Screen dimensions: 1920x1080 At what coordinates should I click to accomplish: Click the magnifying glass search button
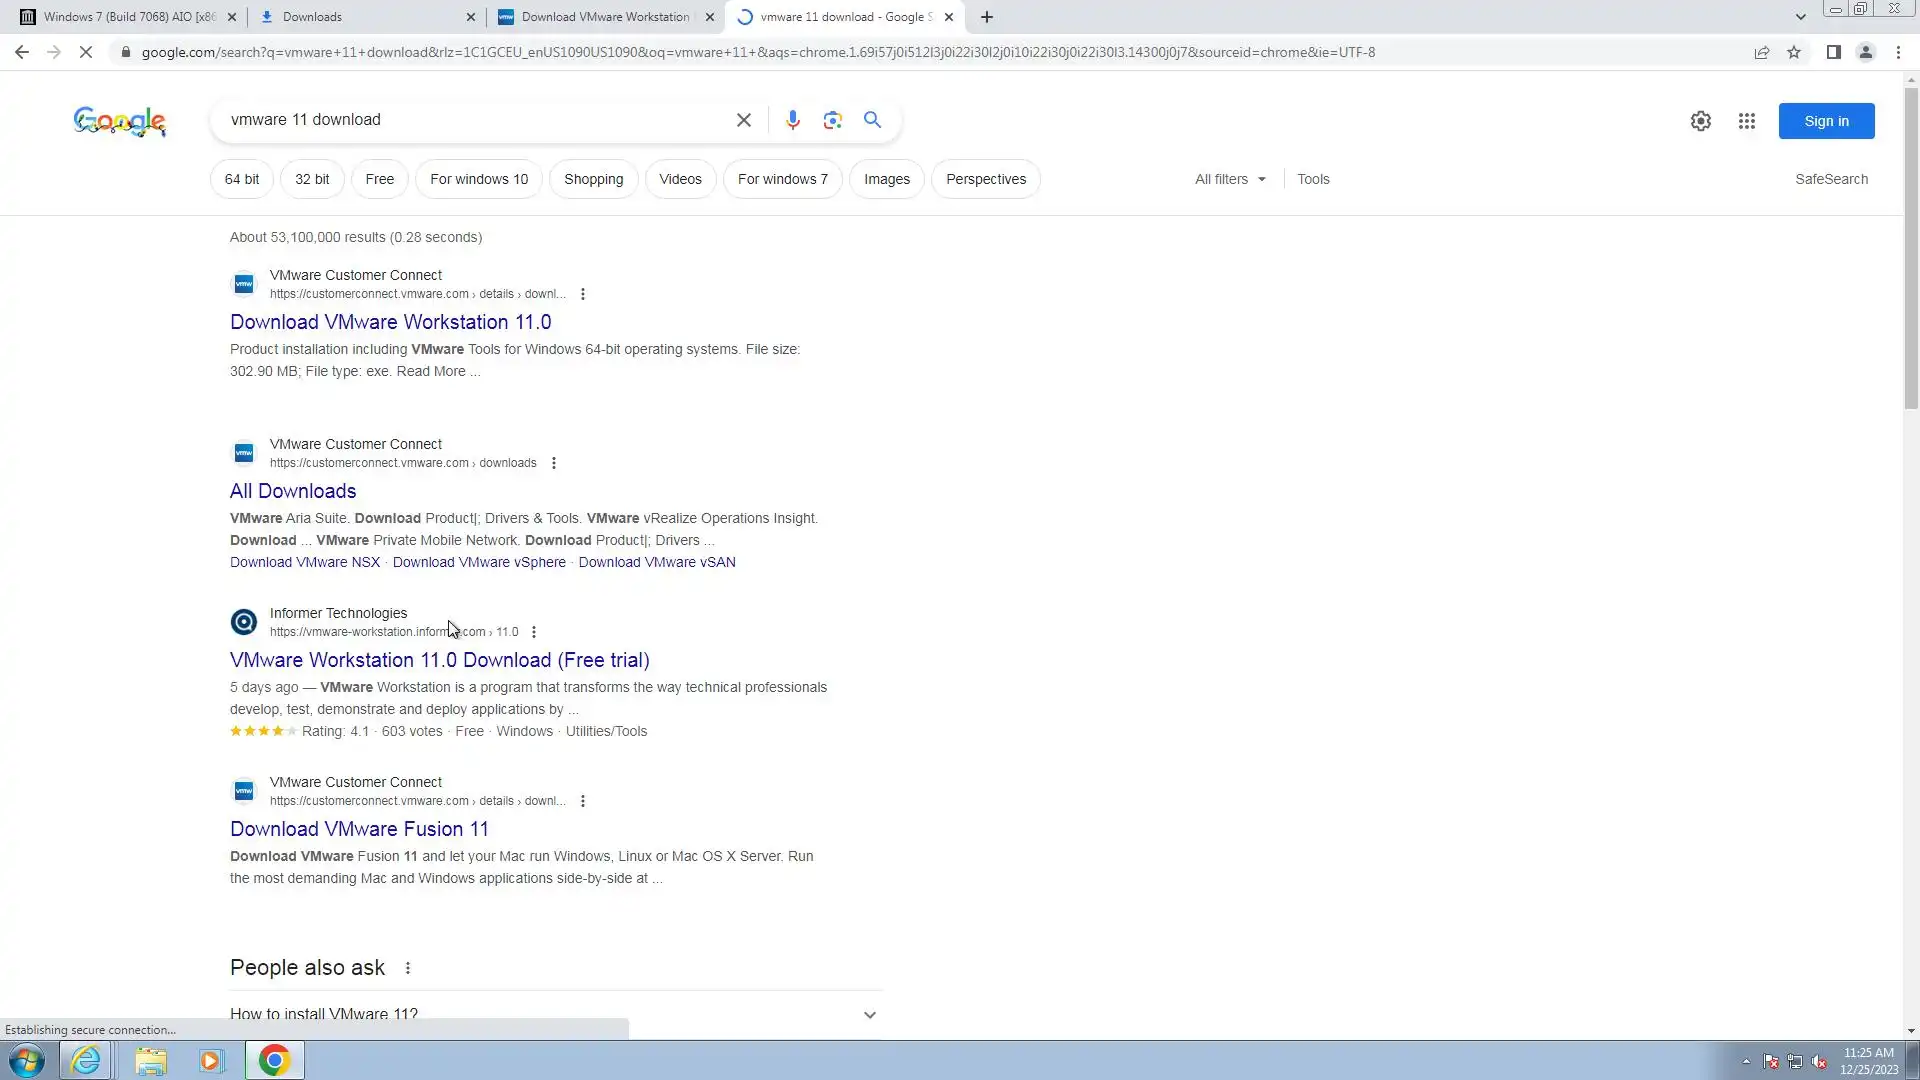click(872, 120)
